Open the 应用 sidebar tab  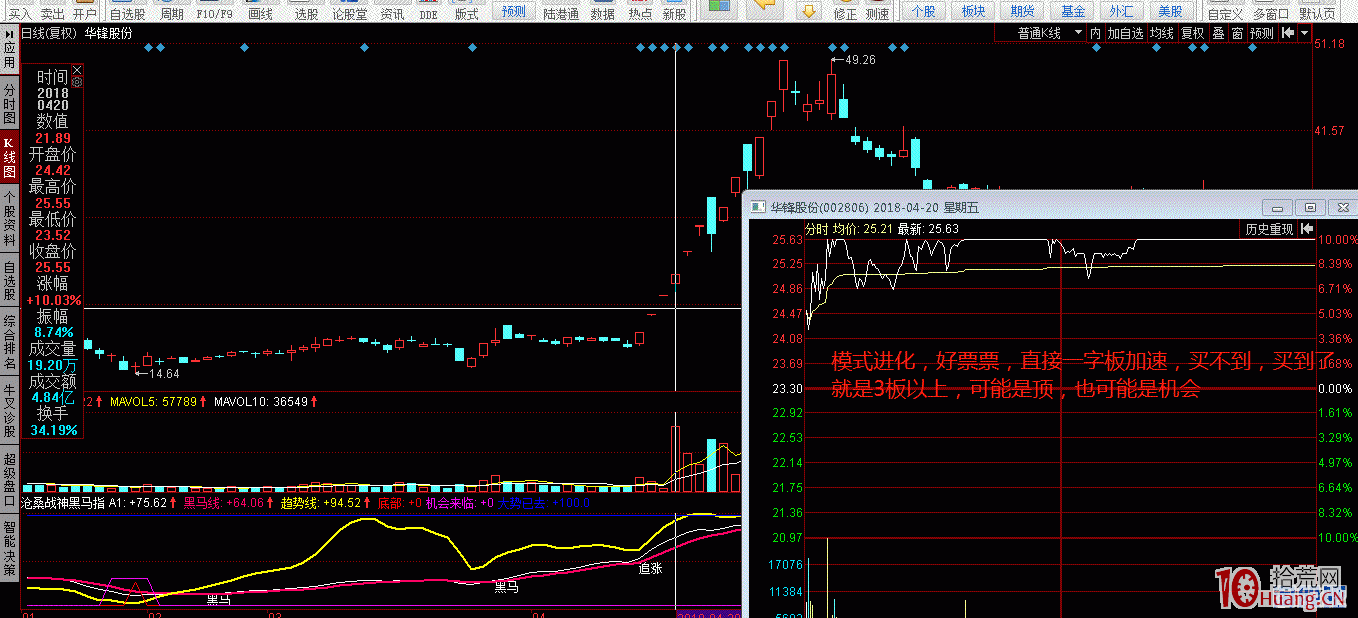(9, 56)
